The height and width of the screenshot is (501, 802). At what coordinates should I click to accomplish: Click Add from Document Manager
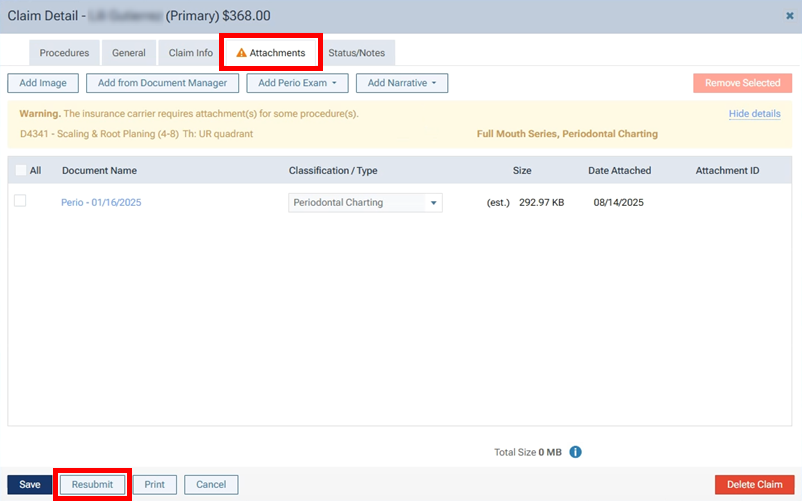pos(162,83)
